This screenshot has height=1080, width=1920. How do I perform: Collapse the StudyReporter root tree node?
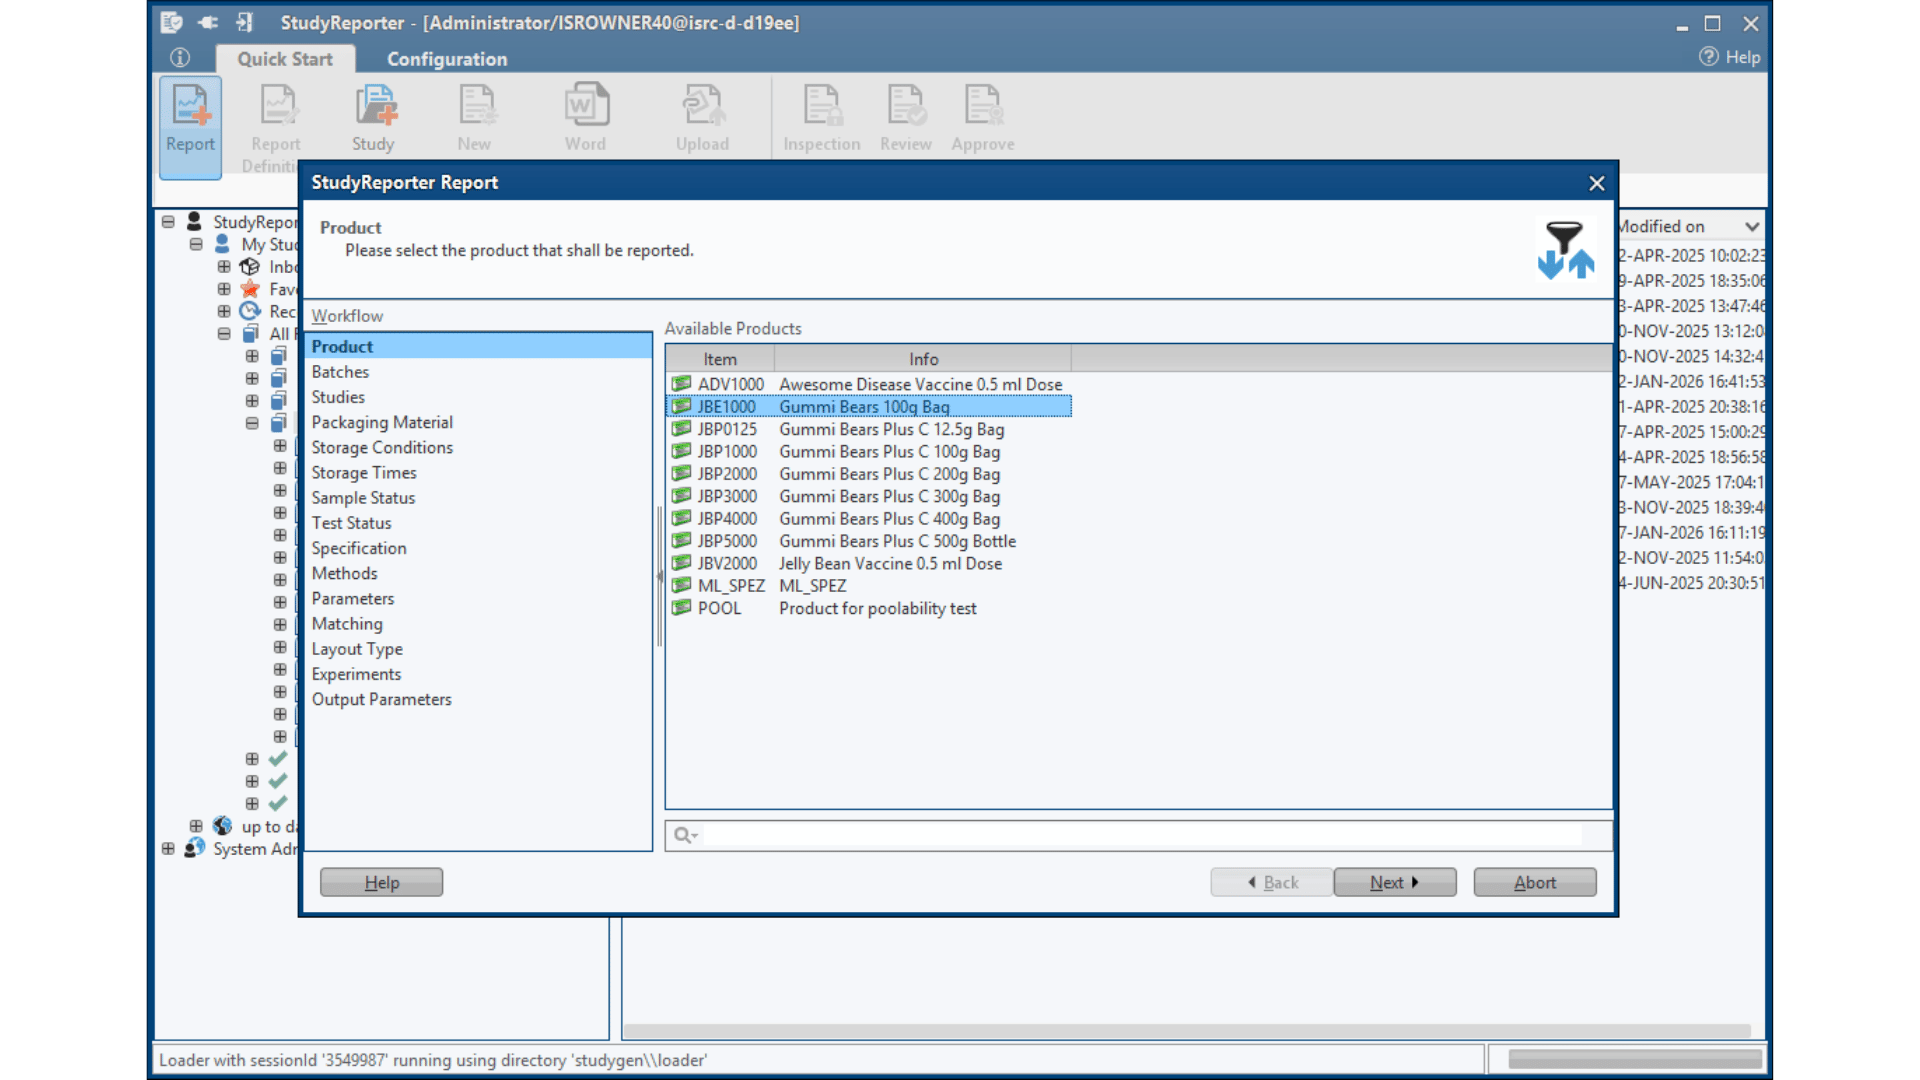(x=168, y=222)
